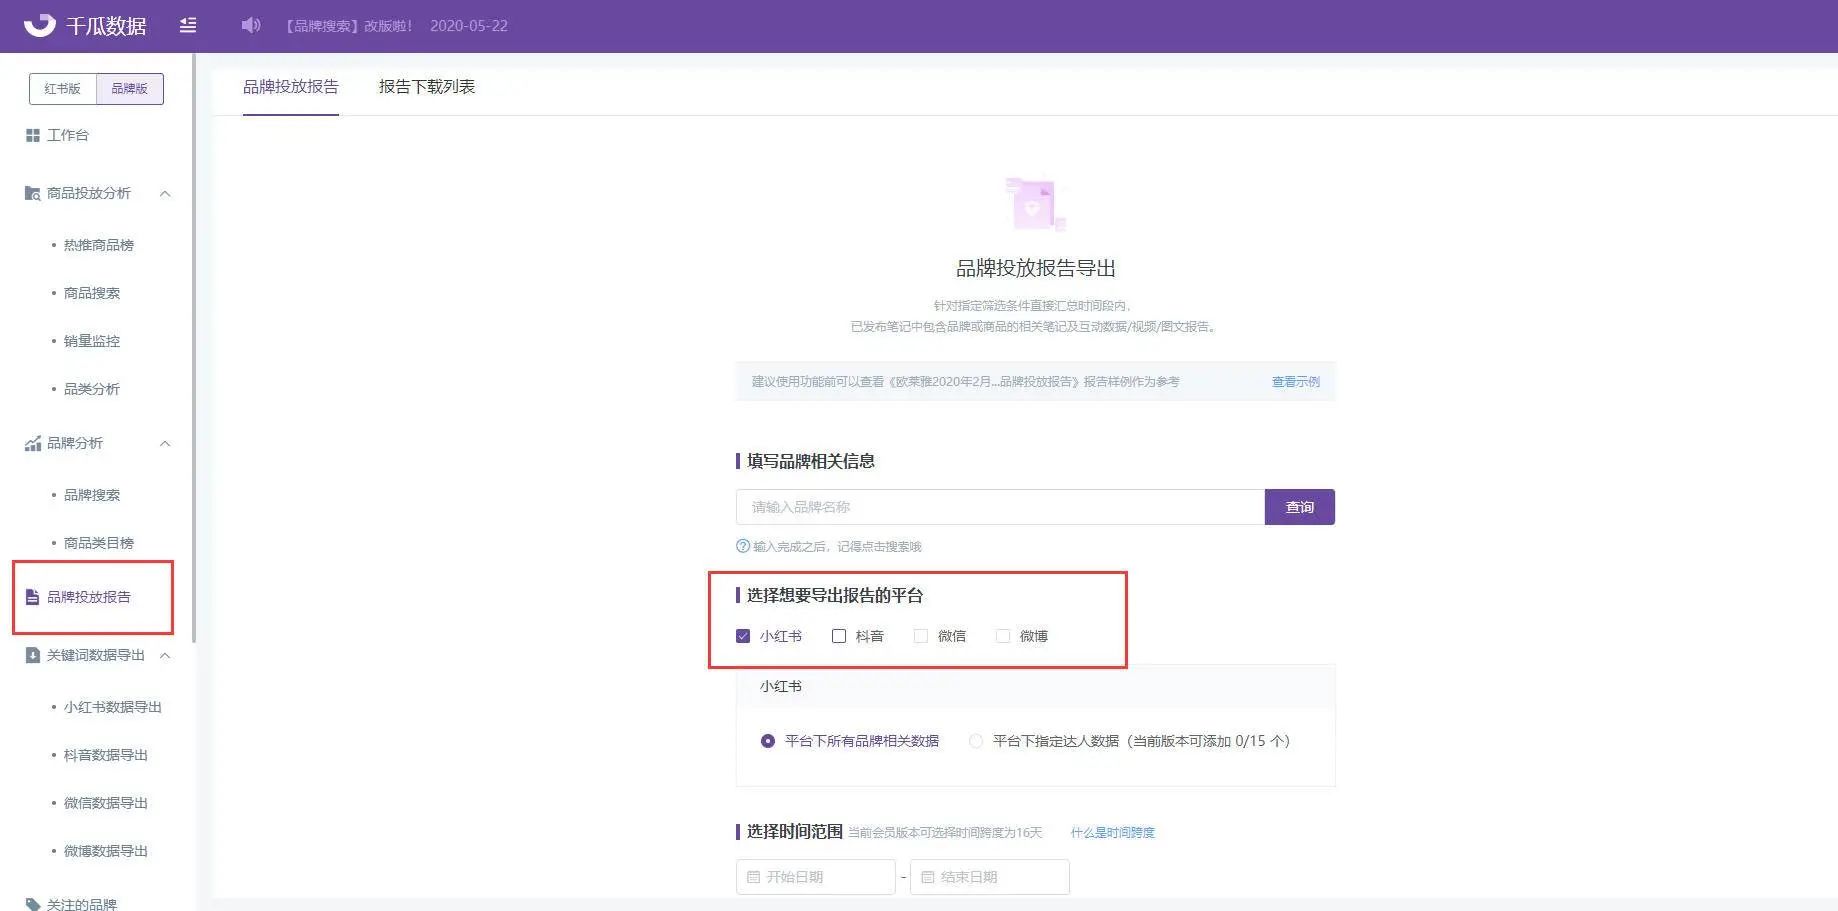Image resolution: width=1838 pixels, height=911 pixels.
Task: Select 平台下所有品牌相关数据 radio option
Action: point(768,741)
